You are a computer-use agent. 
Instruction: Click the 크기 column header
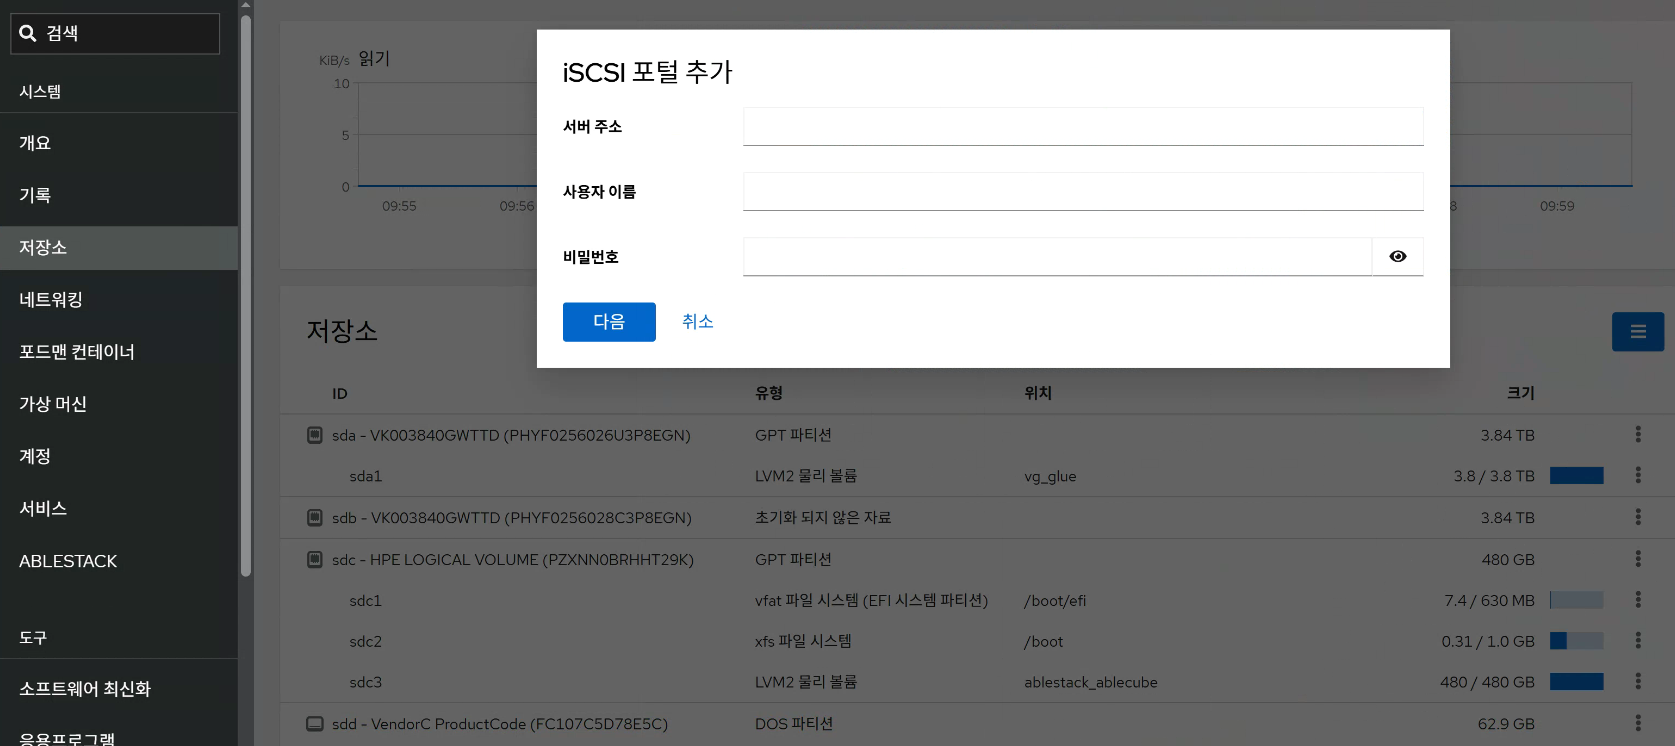[x=1521, y=393]
